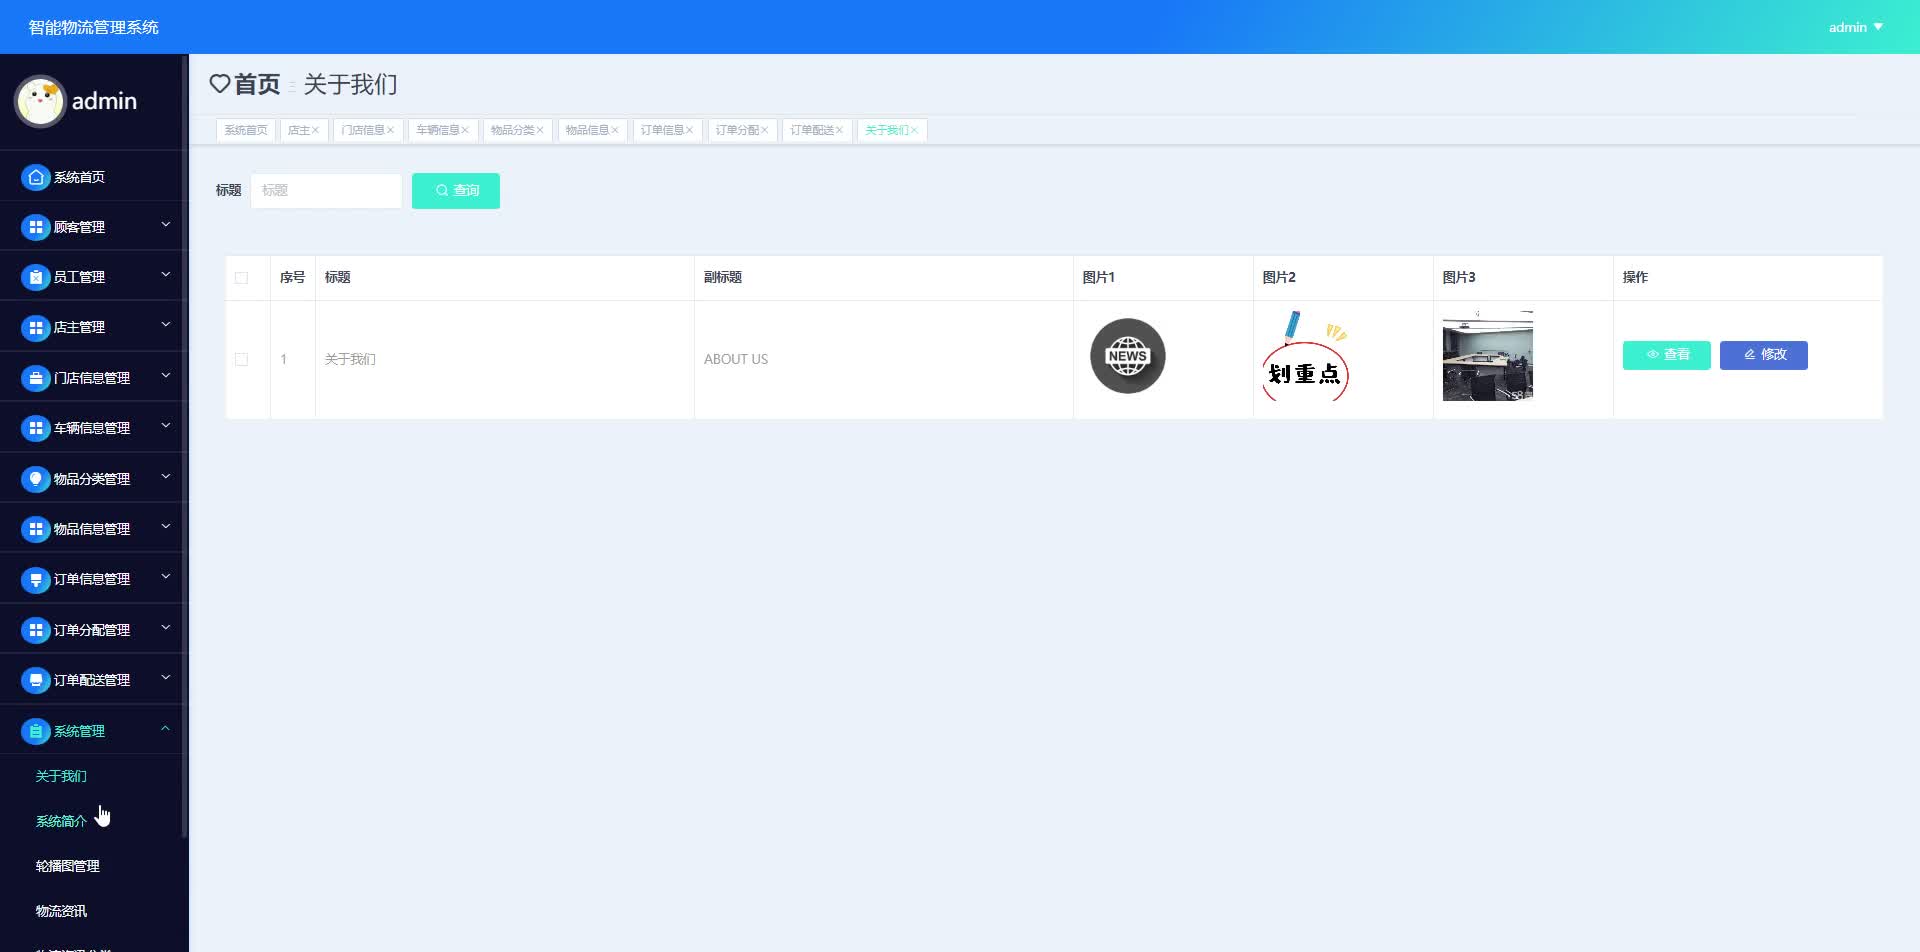
Task: Click the 智能物流管理系统 title
Action: tap(93, 27)
